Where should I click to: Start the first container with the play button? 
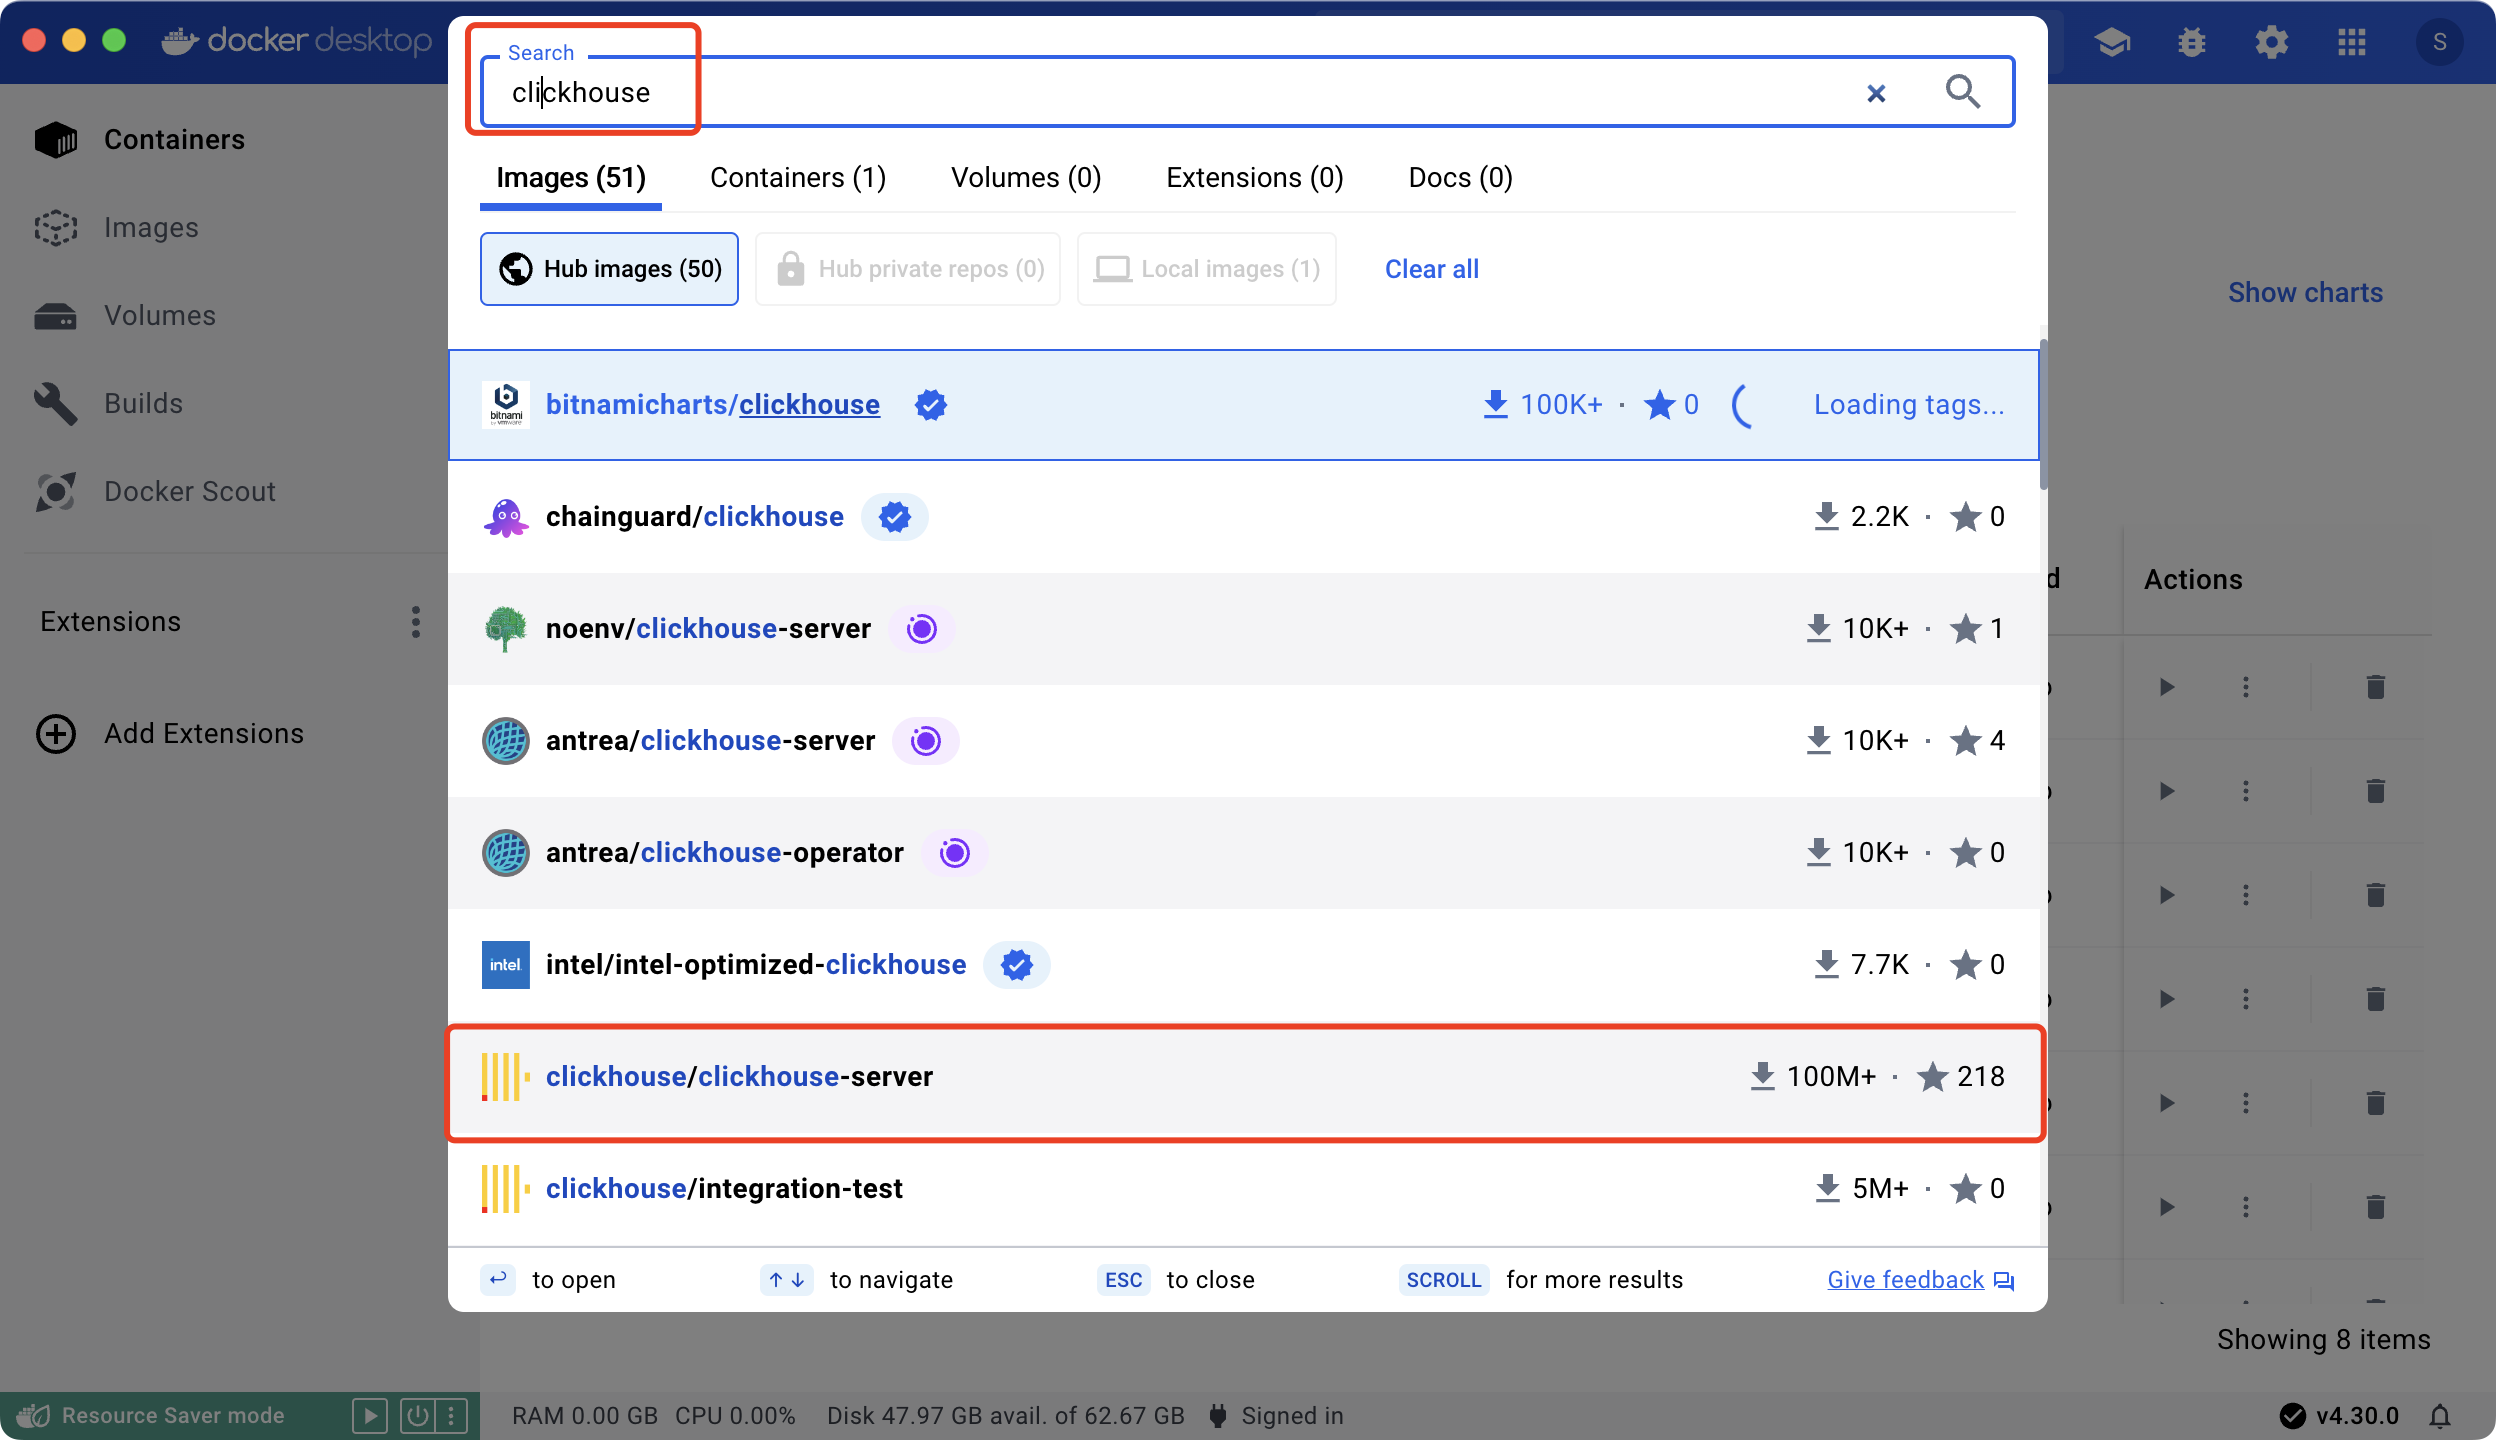click(x=2166, y=687)
